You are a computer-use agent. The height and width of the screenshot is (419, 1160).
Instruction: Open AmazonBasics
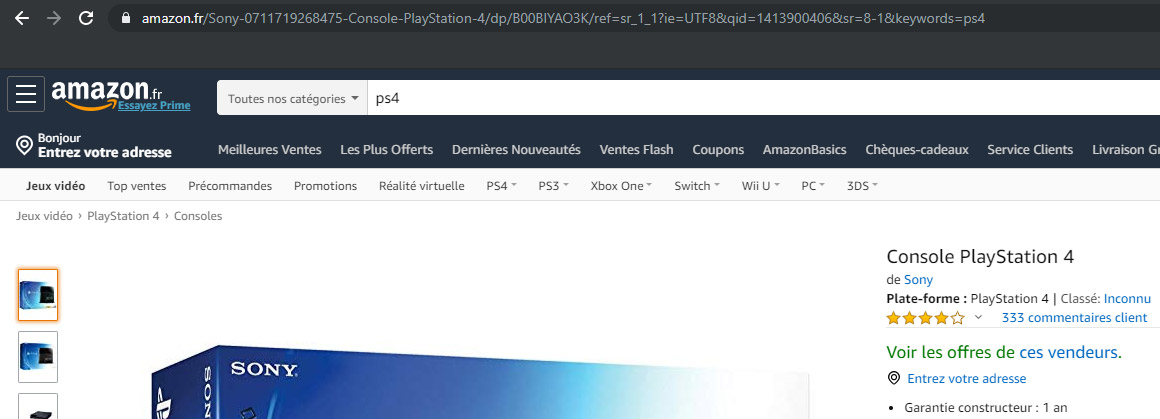[x=805, y=150]
